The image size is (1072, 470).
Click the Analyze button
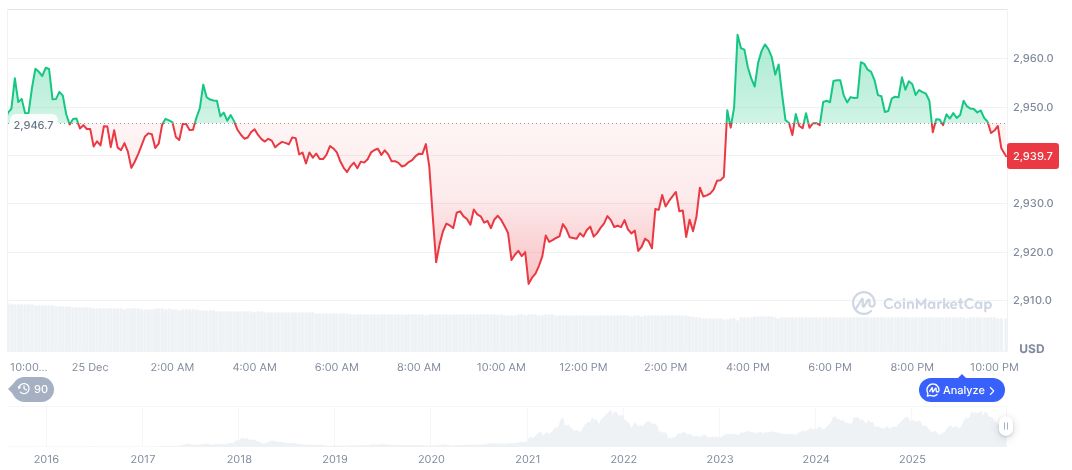point(961,390)
